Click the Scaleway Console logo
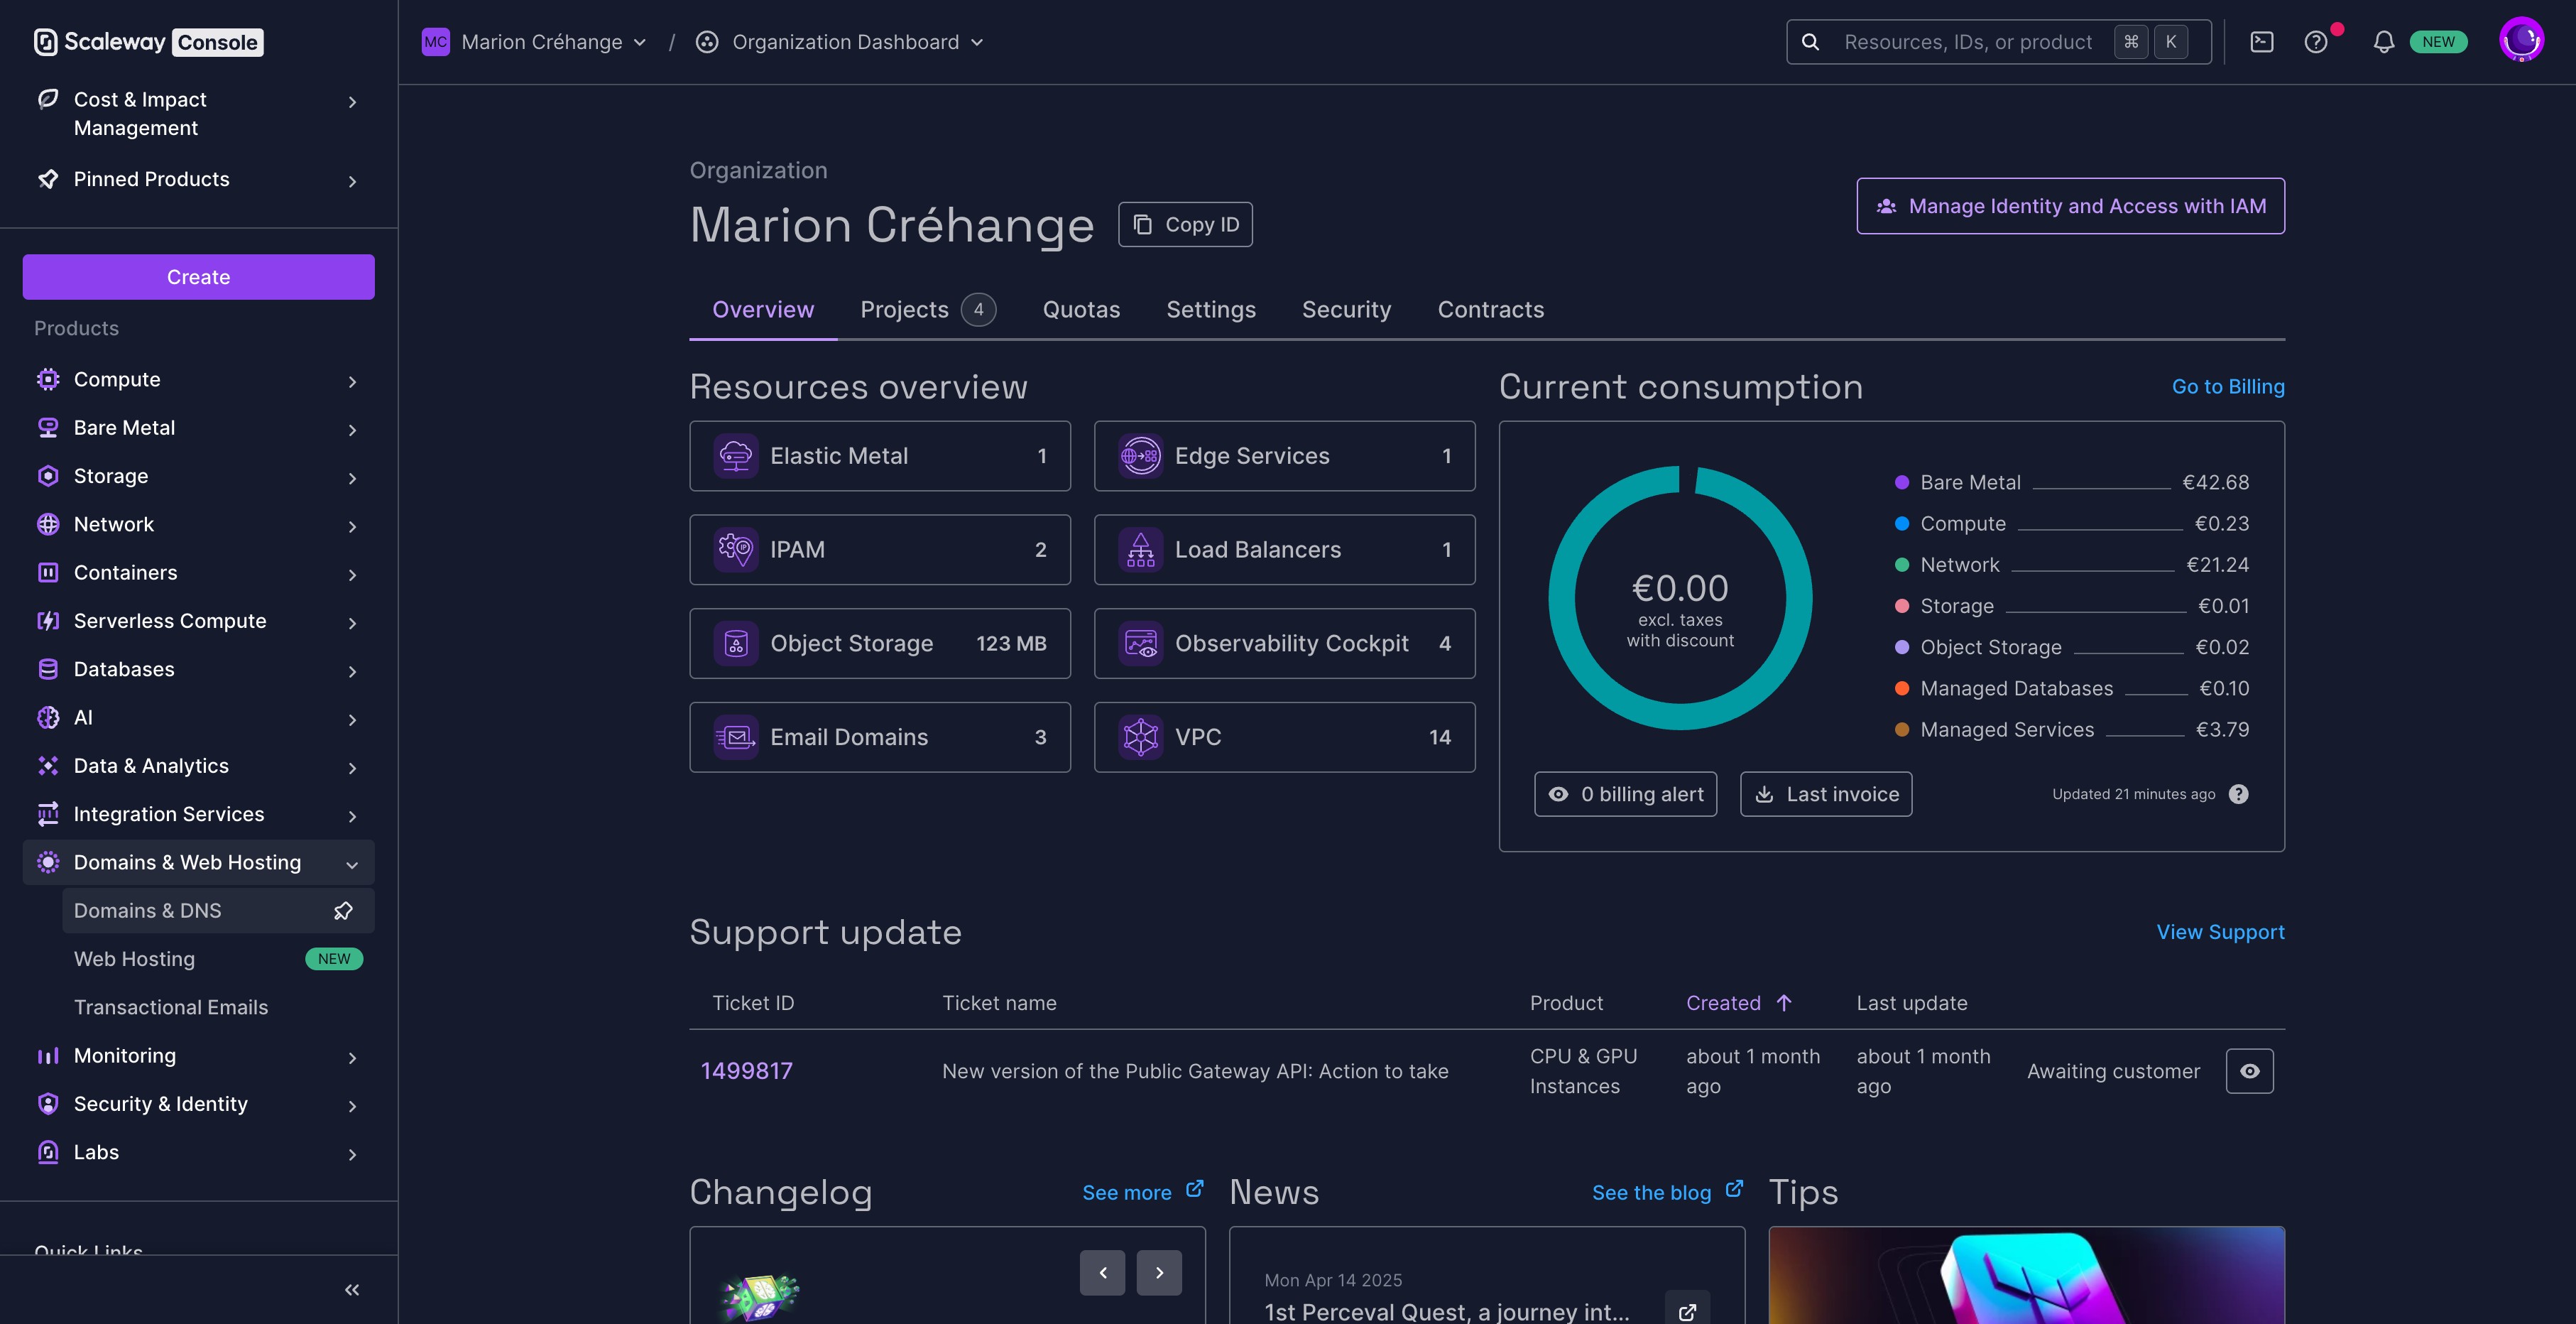The image size is (2576, 1324). pyautogui.click(x=148, y=42)
